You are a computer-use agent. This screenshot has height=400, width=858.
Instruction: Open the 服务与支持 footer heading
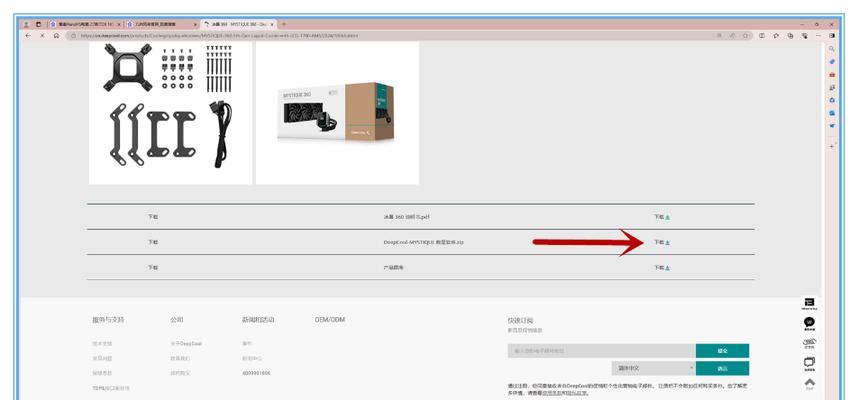coord(108,320)
